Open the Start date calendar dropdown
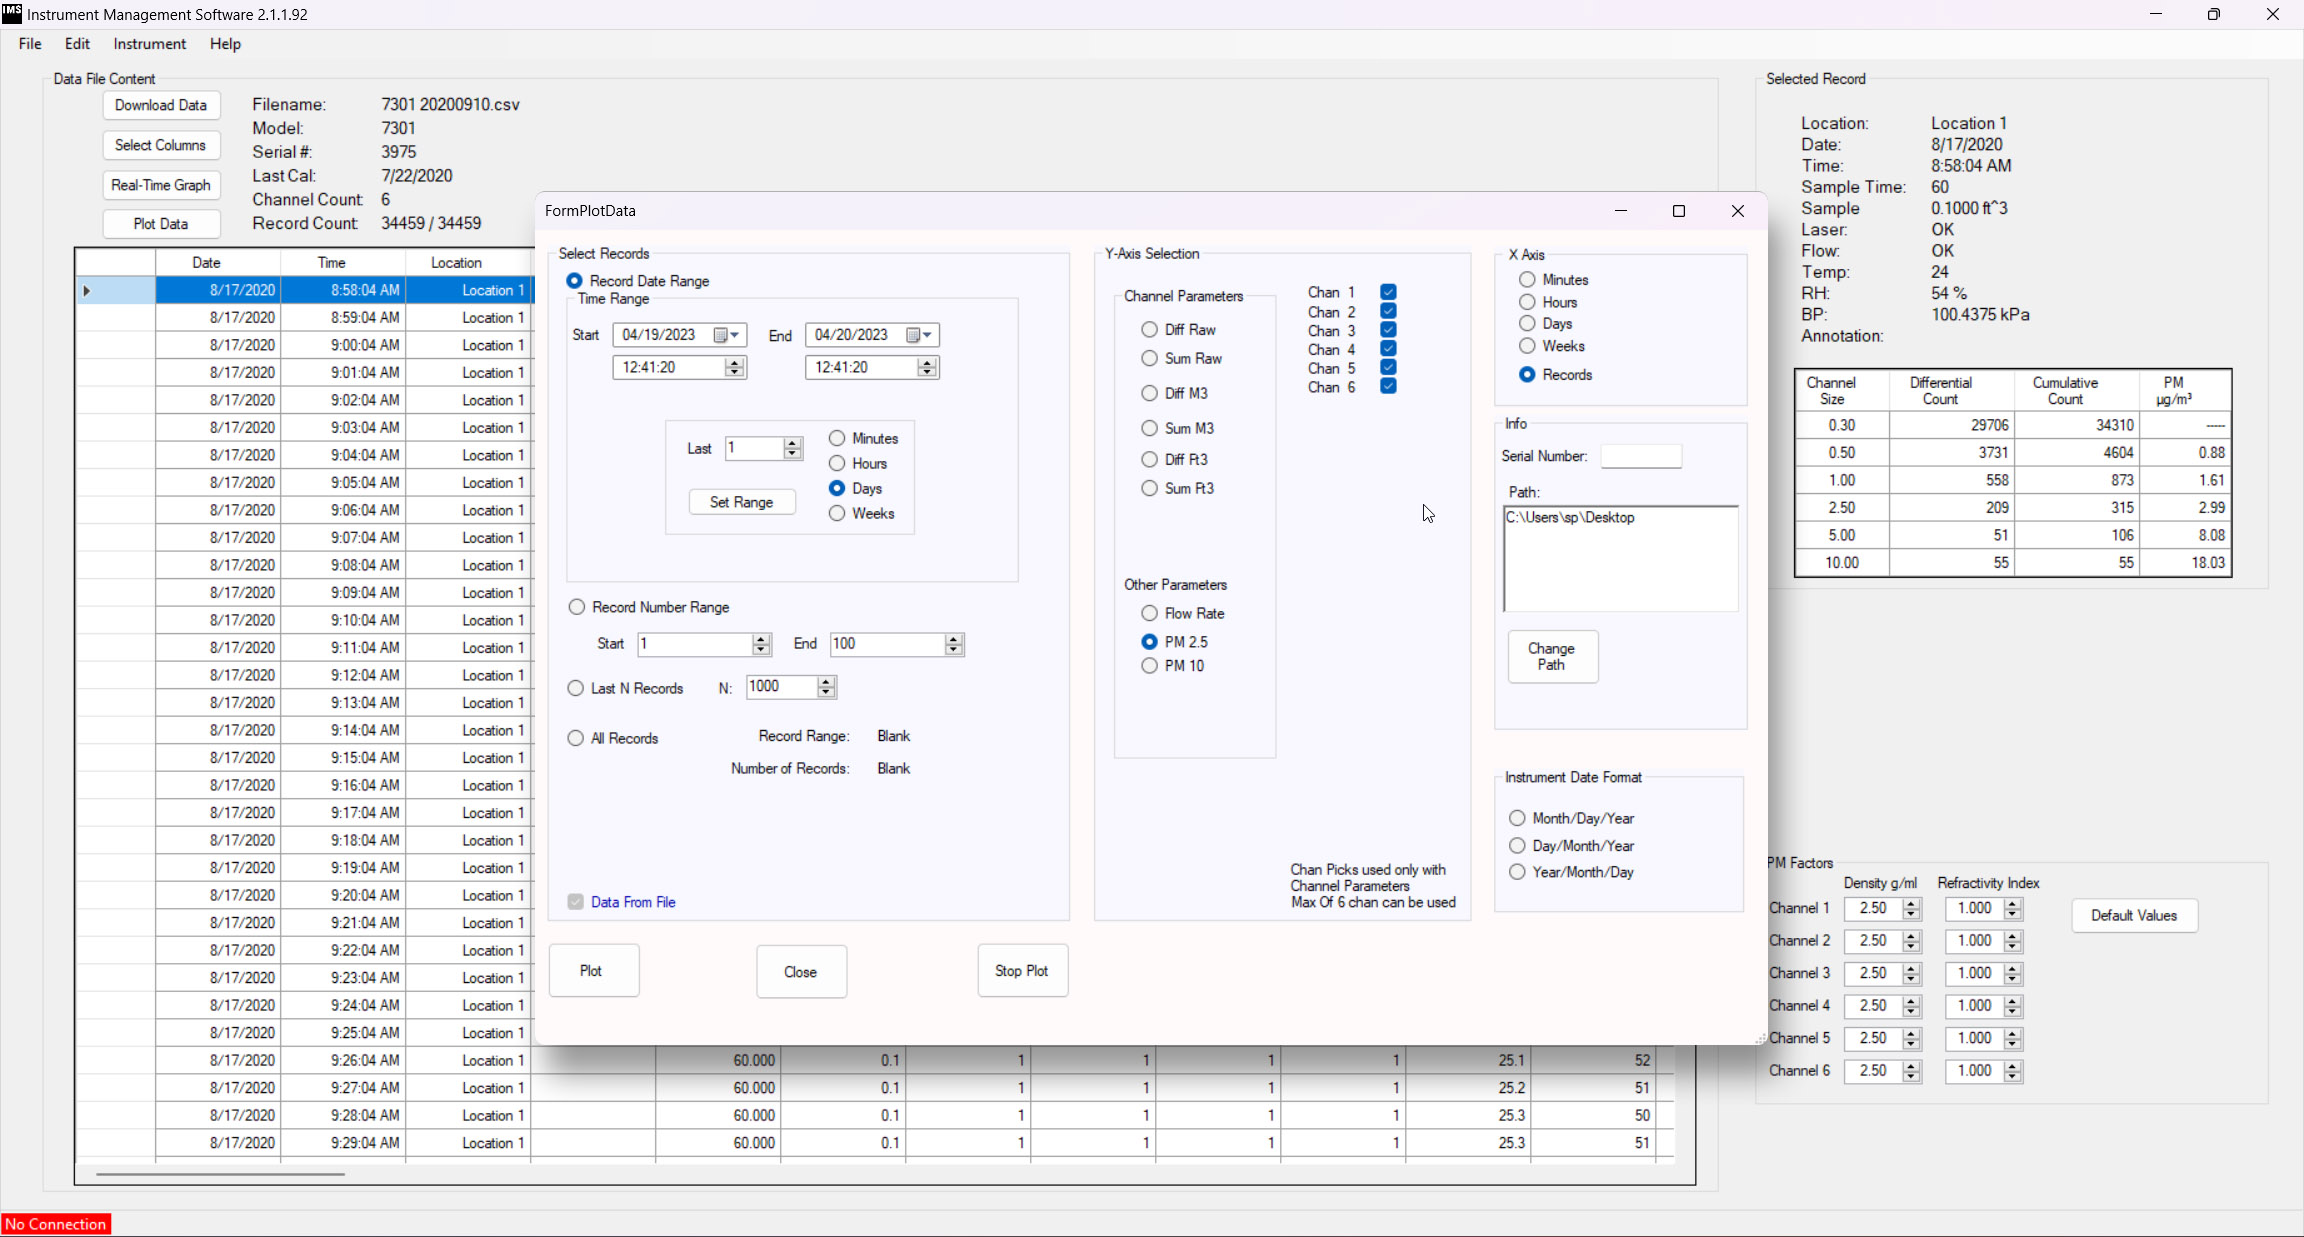 (733, 335)
